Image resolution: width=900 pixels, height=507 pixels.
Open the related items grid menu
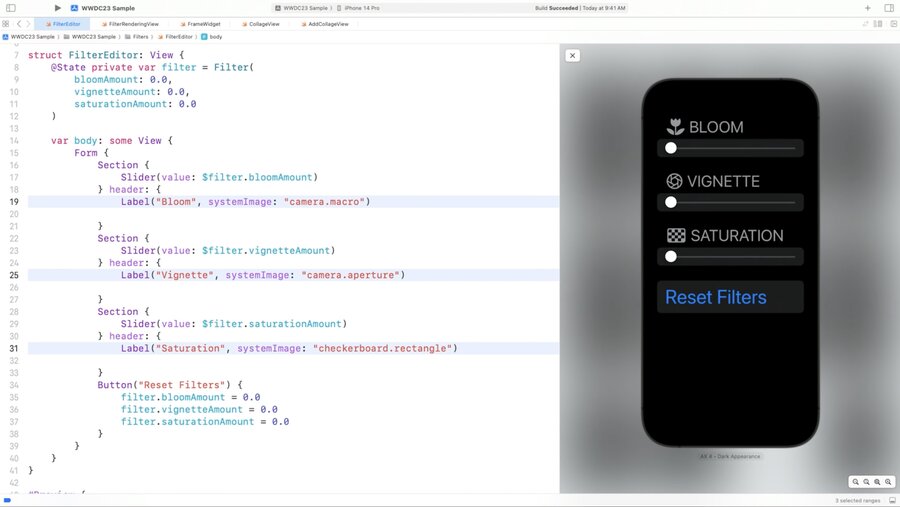pyautogui.click(x=6, y=24)
